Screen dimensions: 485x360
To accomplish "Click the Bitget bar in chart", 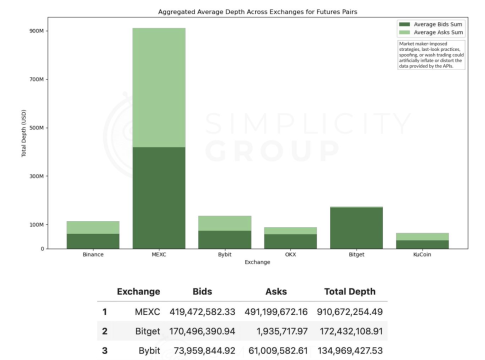I will tap(356, 228).
